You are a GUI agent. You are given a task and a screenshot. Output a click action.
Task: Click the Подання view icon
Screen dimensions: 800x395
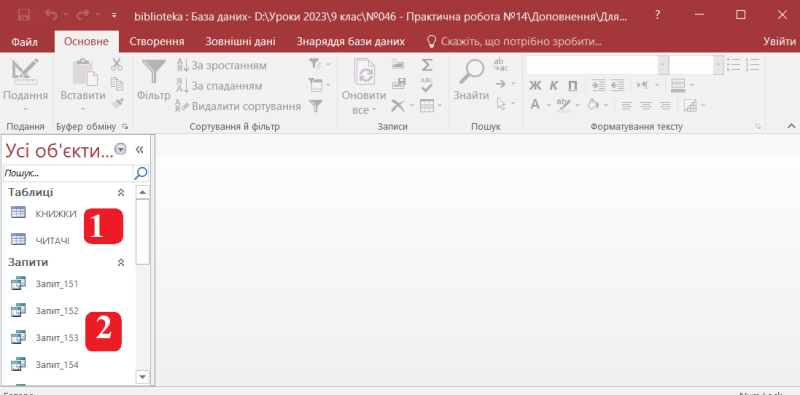point(25,71)
